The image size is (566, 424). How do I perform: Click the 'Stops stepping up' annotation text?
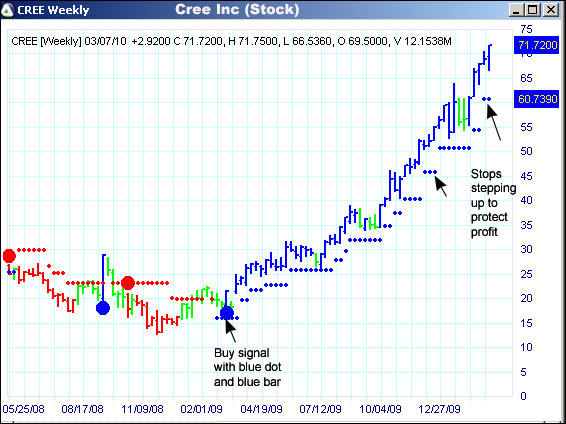click(x=493, y=202)
